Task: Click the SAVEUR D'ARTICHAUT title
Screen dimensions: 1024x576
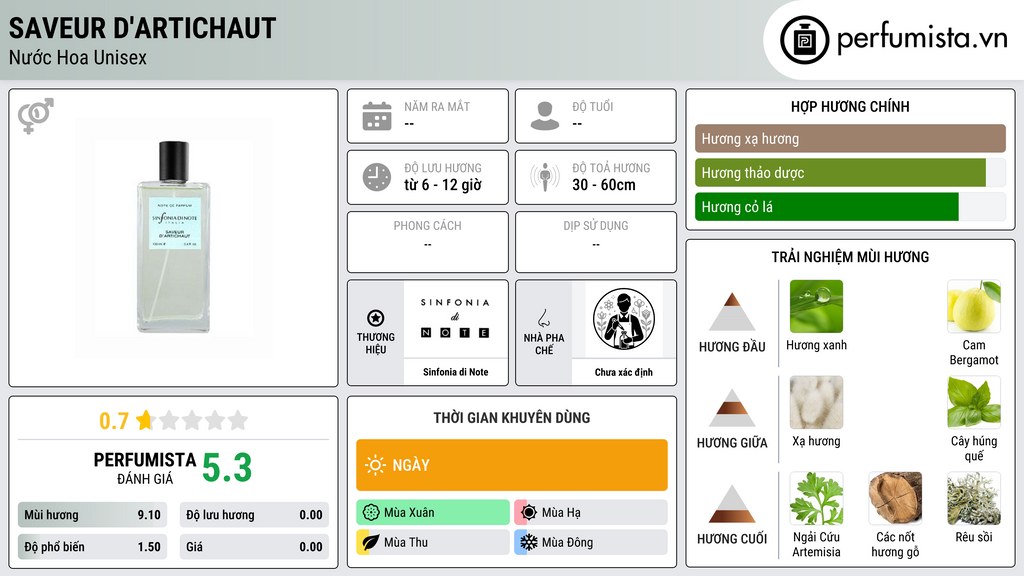Action: tap(142, 28)
